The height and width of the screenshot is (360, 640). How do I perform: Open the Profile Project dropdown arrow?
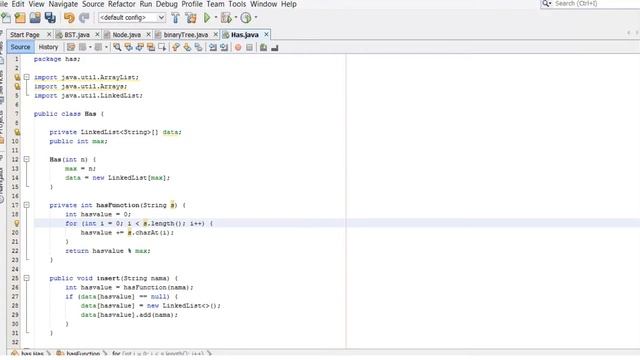[256, 18]
